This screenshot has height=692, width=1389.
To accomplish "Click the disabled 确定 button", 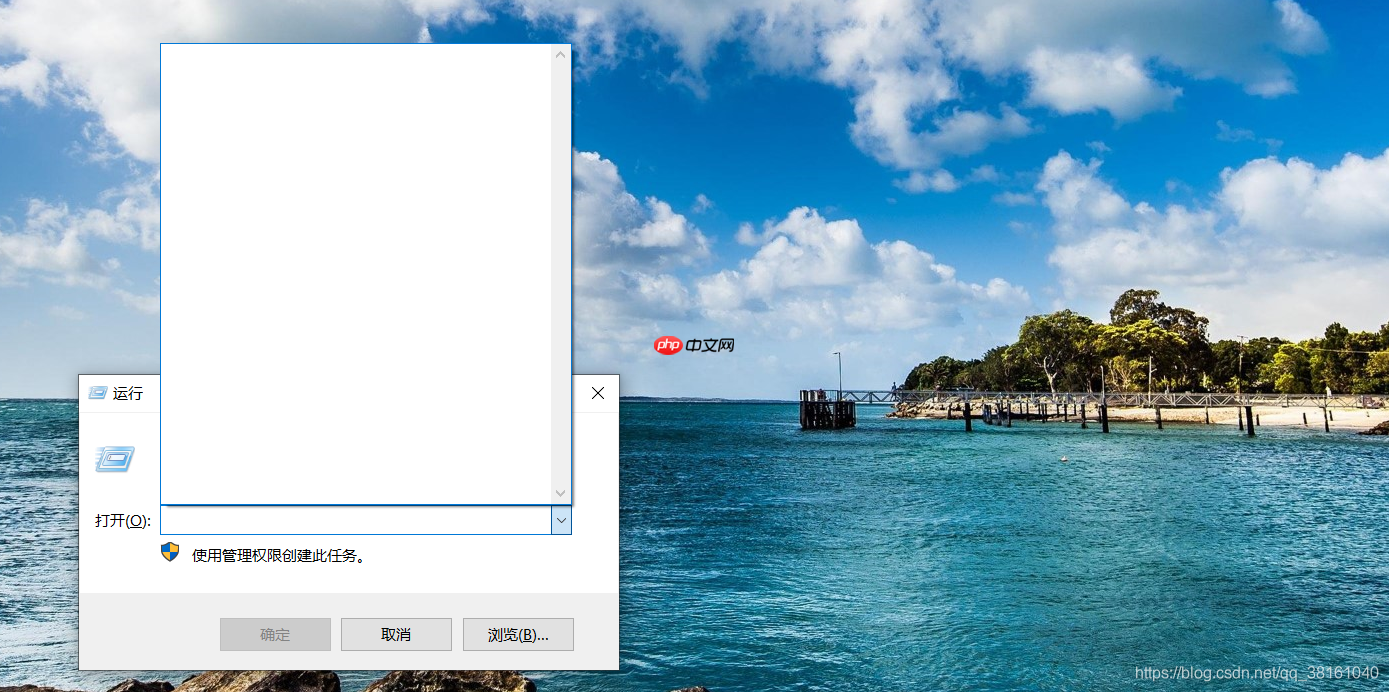I will click(x=275, y=634).
